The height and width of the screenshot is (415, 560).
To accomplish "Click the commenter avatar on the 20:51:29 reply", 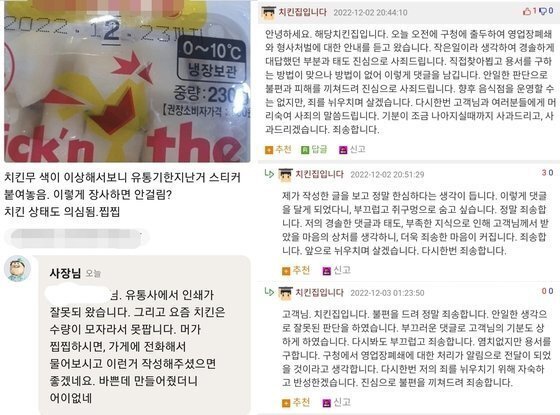I will click(285, 174).
